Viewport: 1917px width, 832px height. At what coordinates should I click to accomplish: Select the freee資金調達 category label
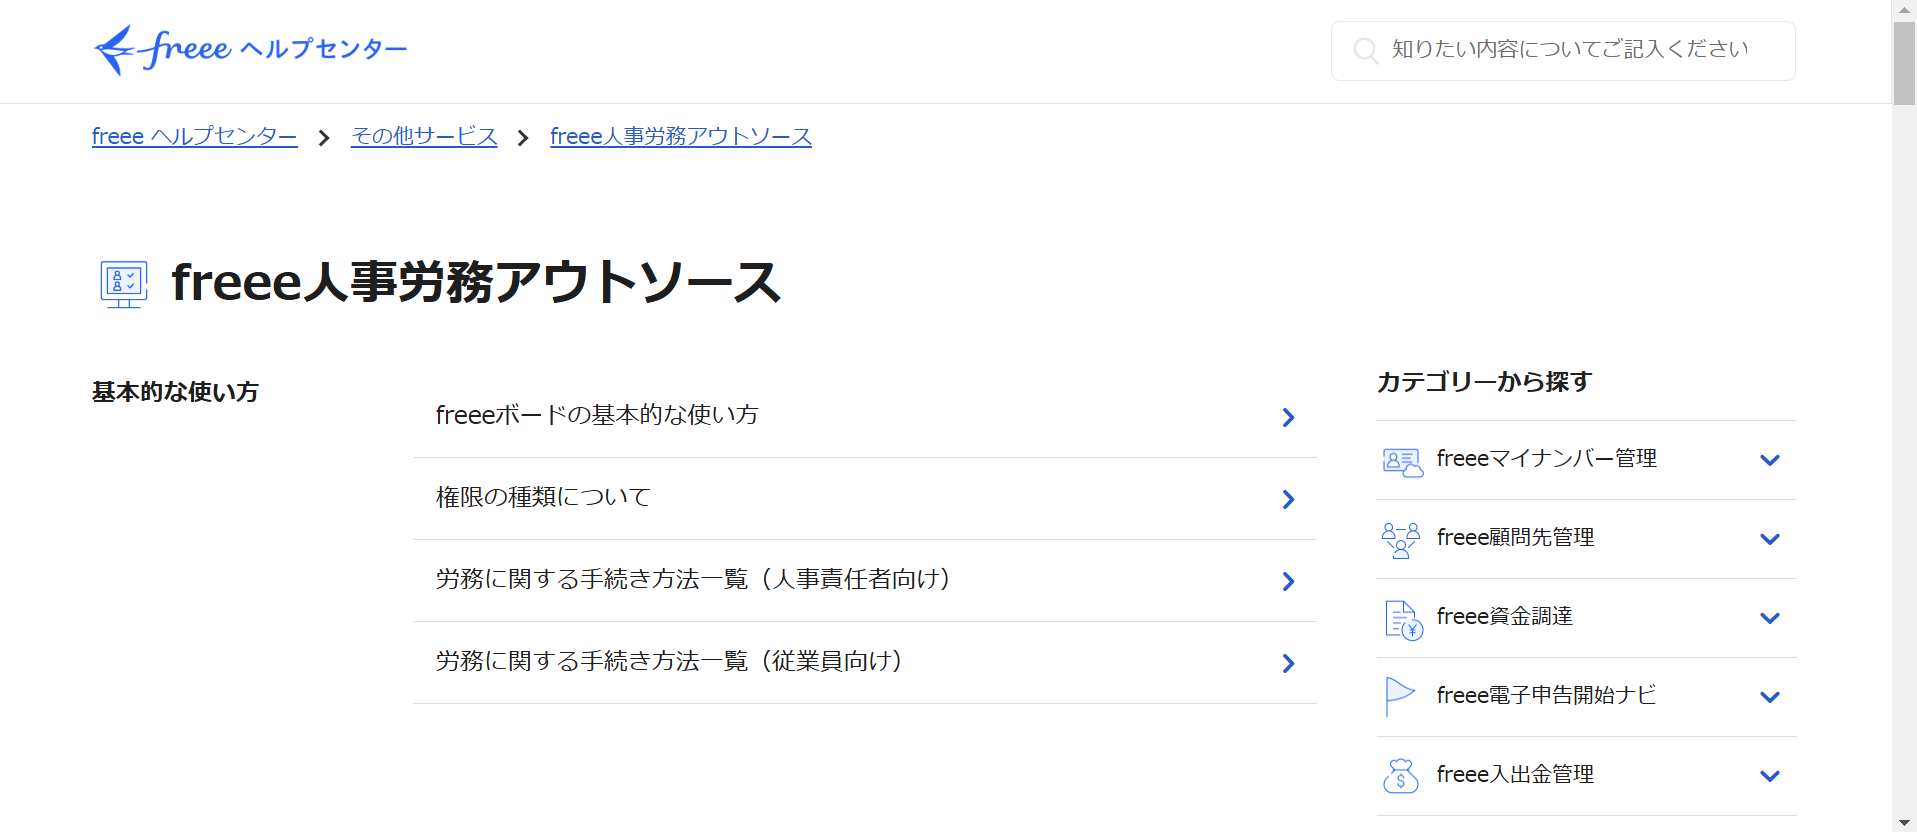click(x=1505, y=616)
